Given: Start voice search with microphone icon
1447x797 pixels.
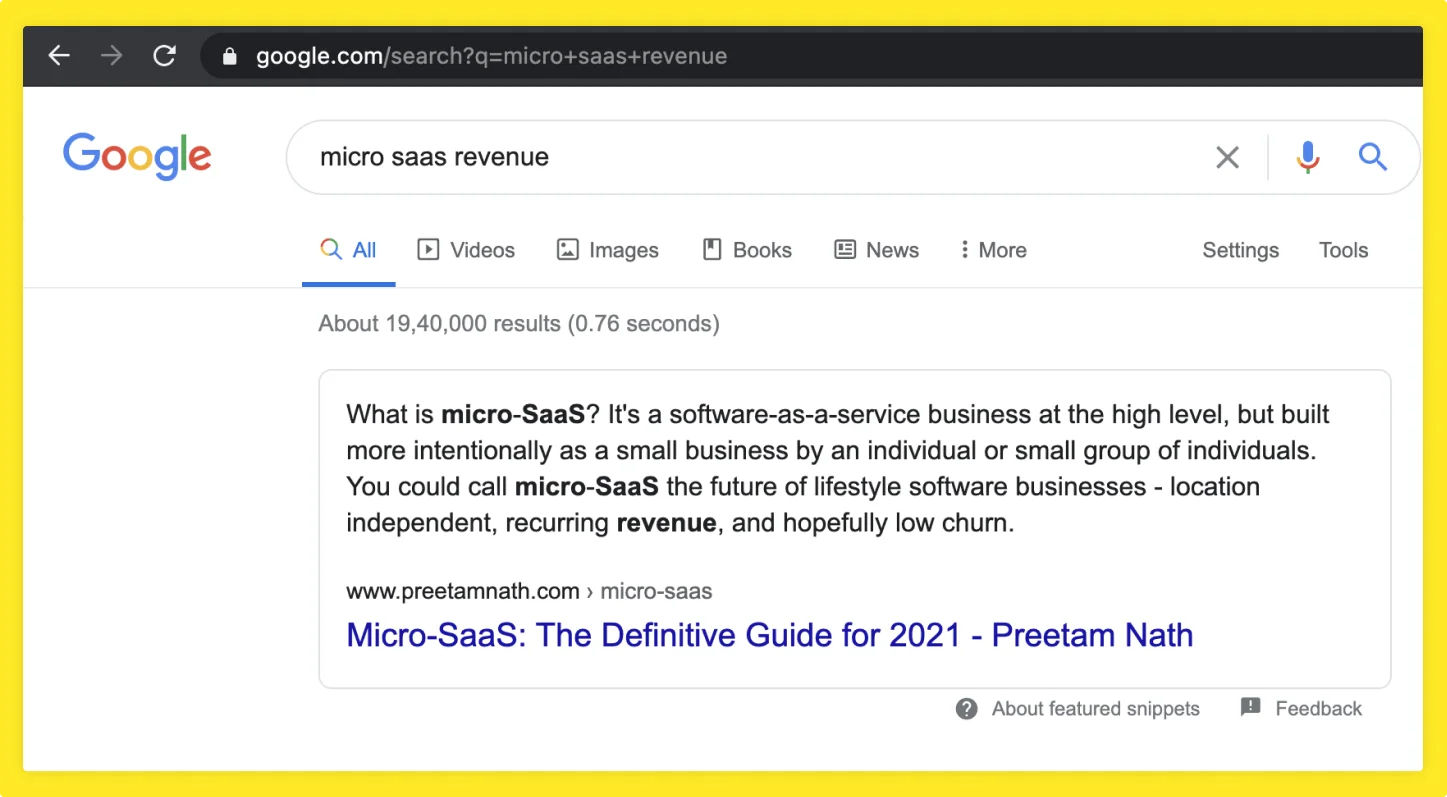Looking at the screenshot, I should [1308, 157].
